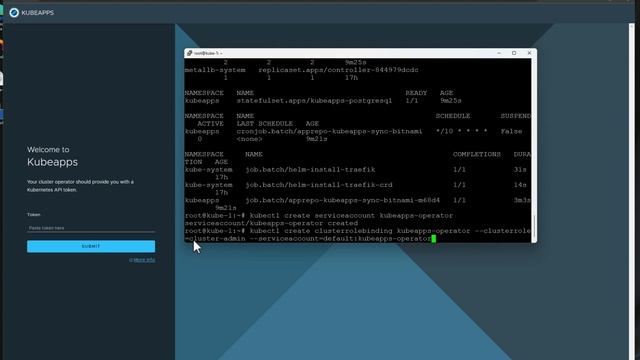This screenshot has width=640, height=360.
Task: Click the browser page scrollbar at right
Action: point(631,192)
